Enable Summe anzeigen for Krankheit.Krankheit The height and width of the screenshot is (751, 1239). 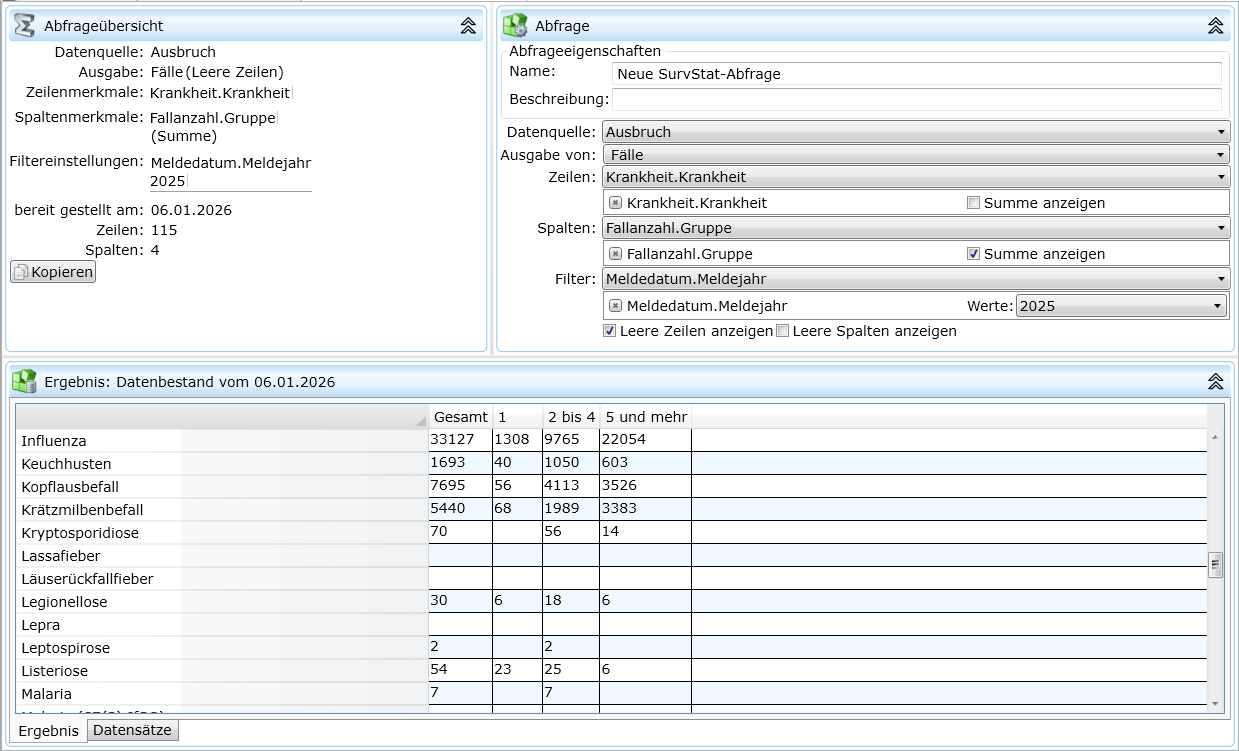point(973,203)
